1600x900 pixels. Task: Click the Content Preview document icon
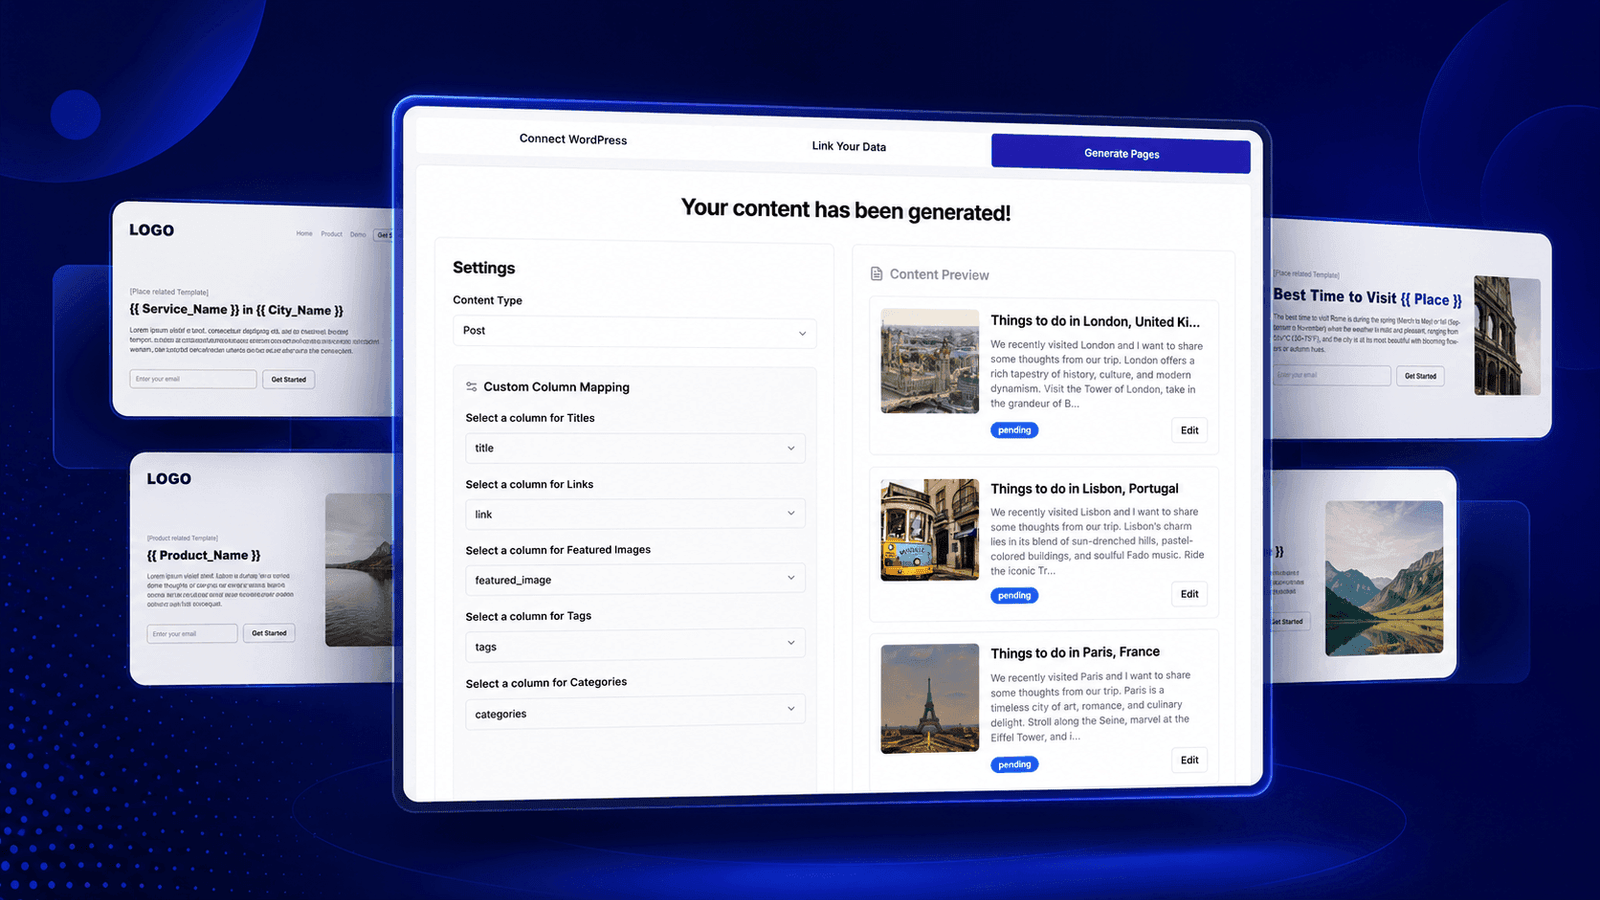[x=877, y=273]
